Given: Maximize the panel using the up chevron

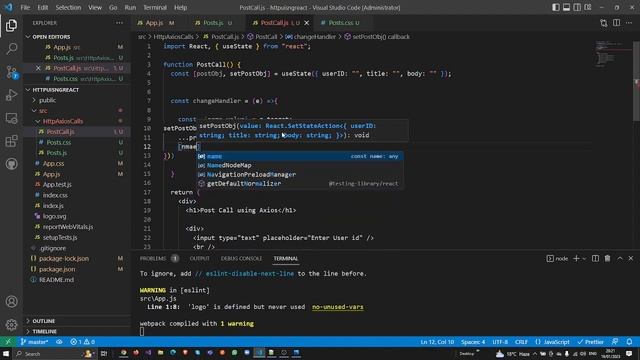Looking at the screenshot, I should pos(620,258).
